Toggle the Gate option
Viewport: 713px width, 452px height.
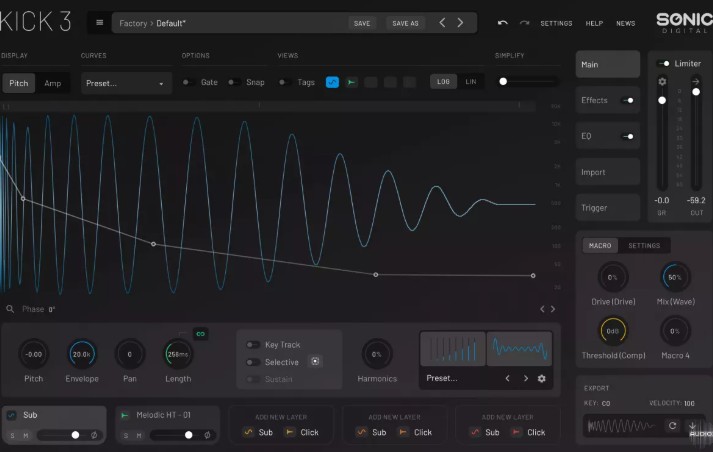188,82
